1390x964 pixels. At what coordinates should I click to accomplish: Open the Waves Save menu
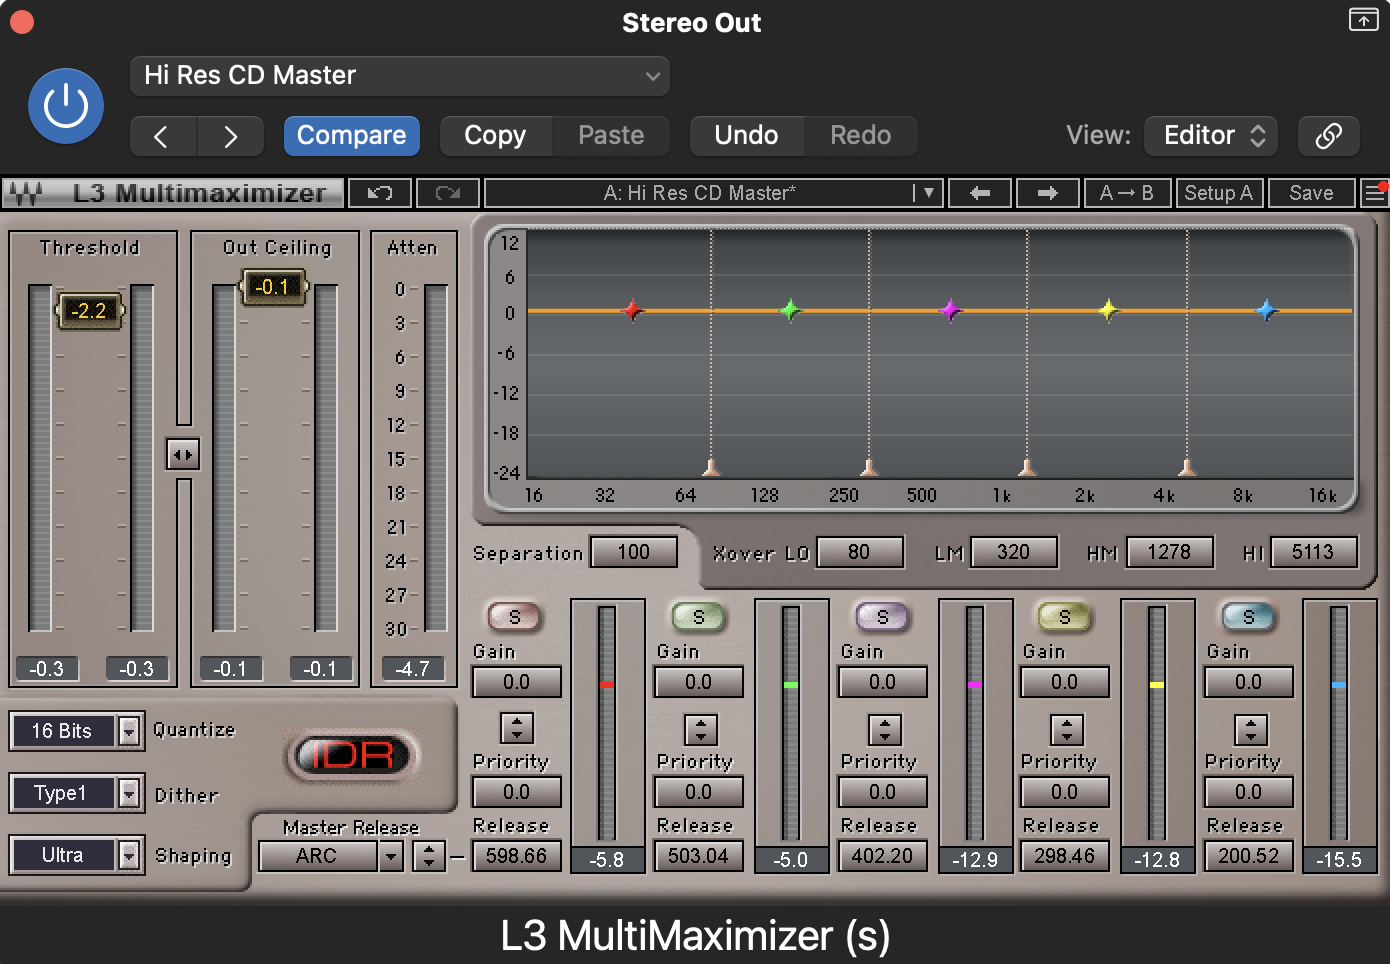click(1311, 193)
